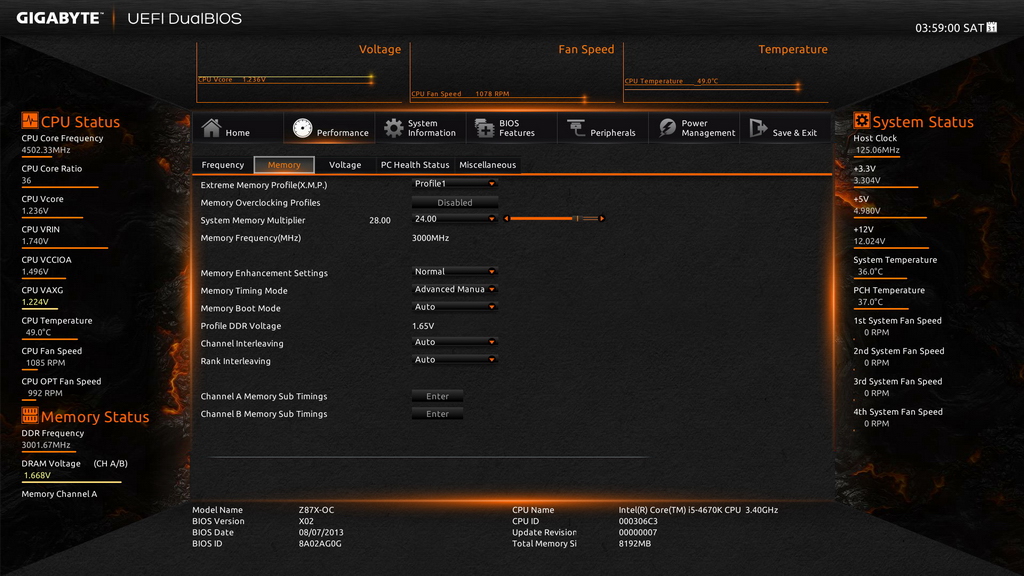Click the memory multiplier slider track
This screenshot has height=576, width=1024.
click(554, 219)
